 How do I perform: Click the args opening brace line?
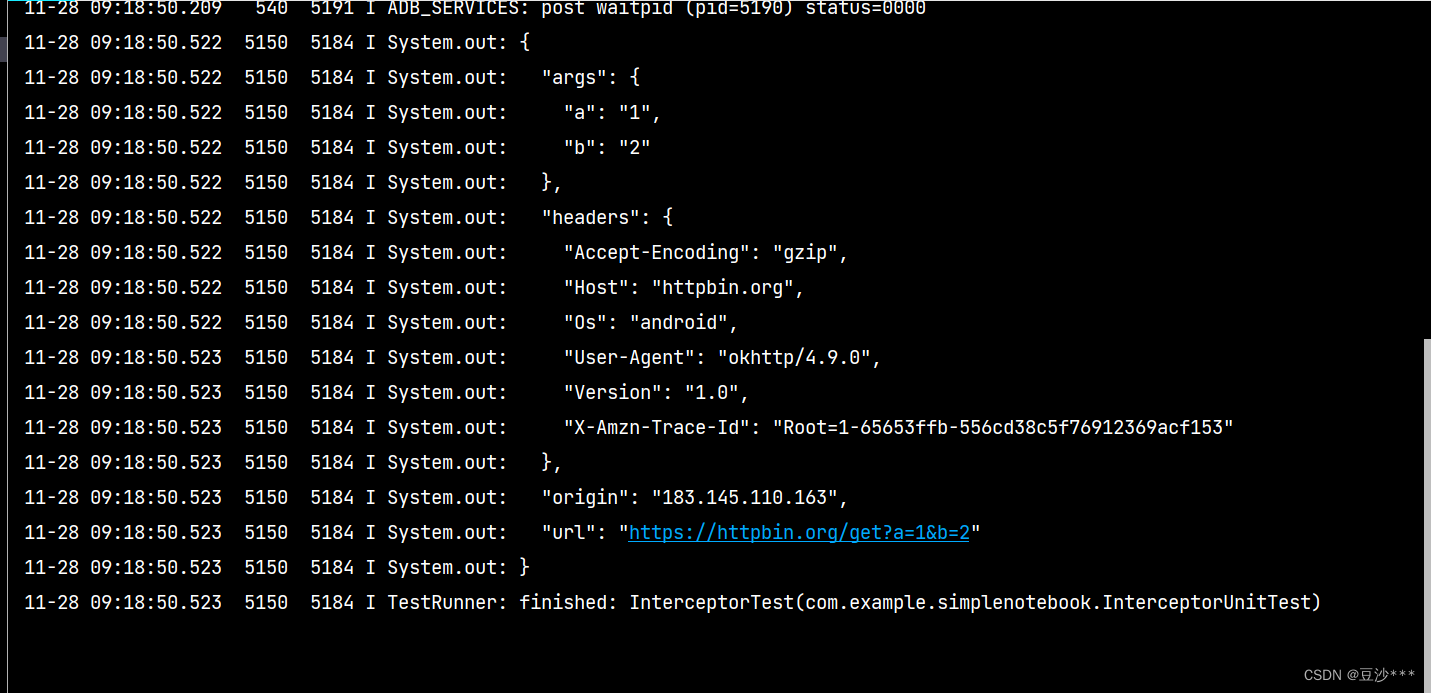pyautogui.click(x=590, y=76)
